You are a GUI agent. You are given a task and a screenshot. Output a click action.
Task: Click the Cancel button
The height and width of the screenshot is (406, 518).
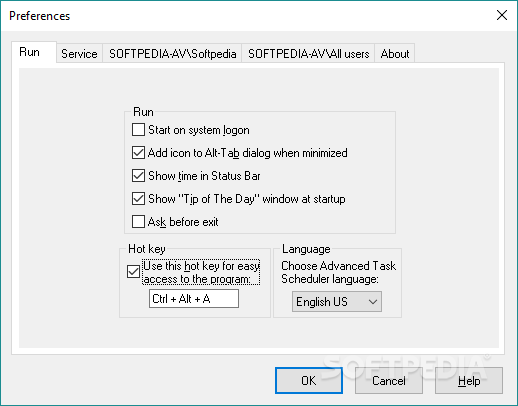pyautogui.click(x=389, y=381)
